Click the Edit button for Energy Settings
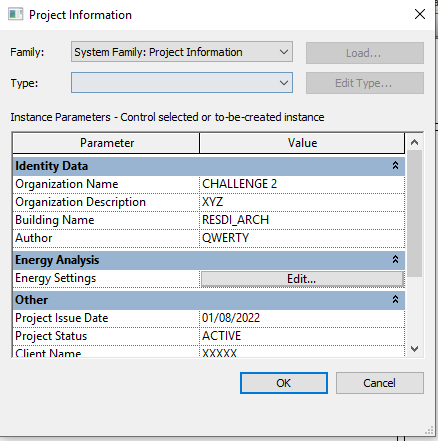Viewport: 438px width, 441px height. click(x=302, y=279)
